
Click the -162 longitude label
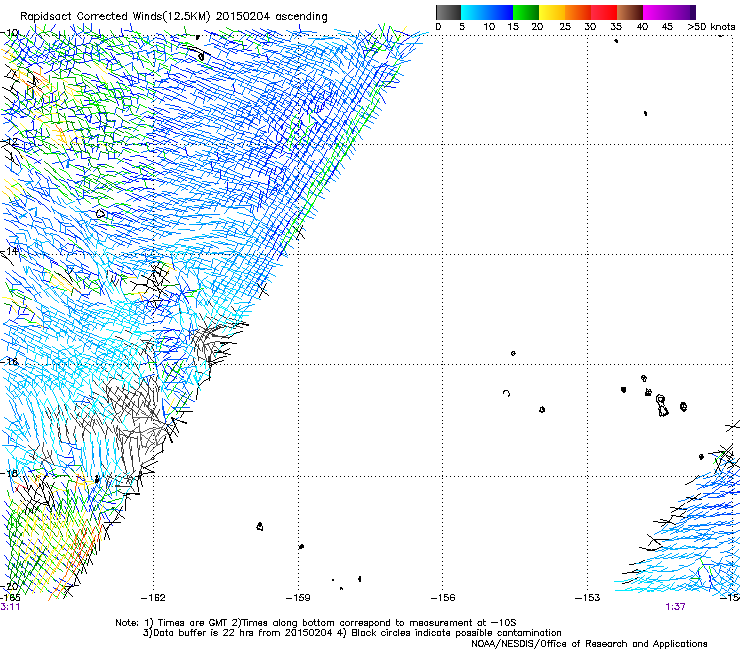153,598
